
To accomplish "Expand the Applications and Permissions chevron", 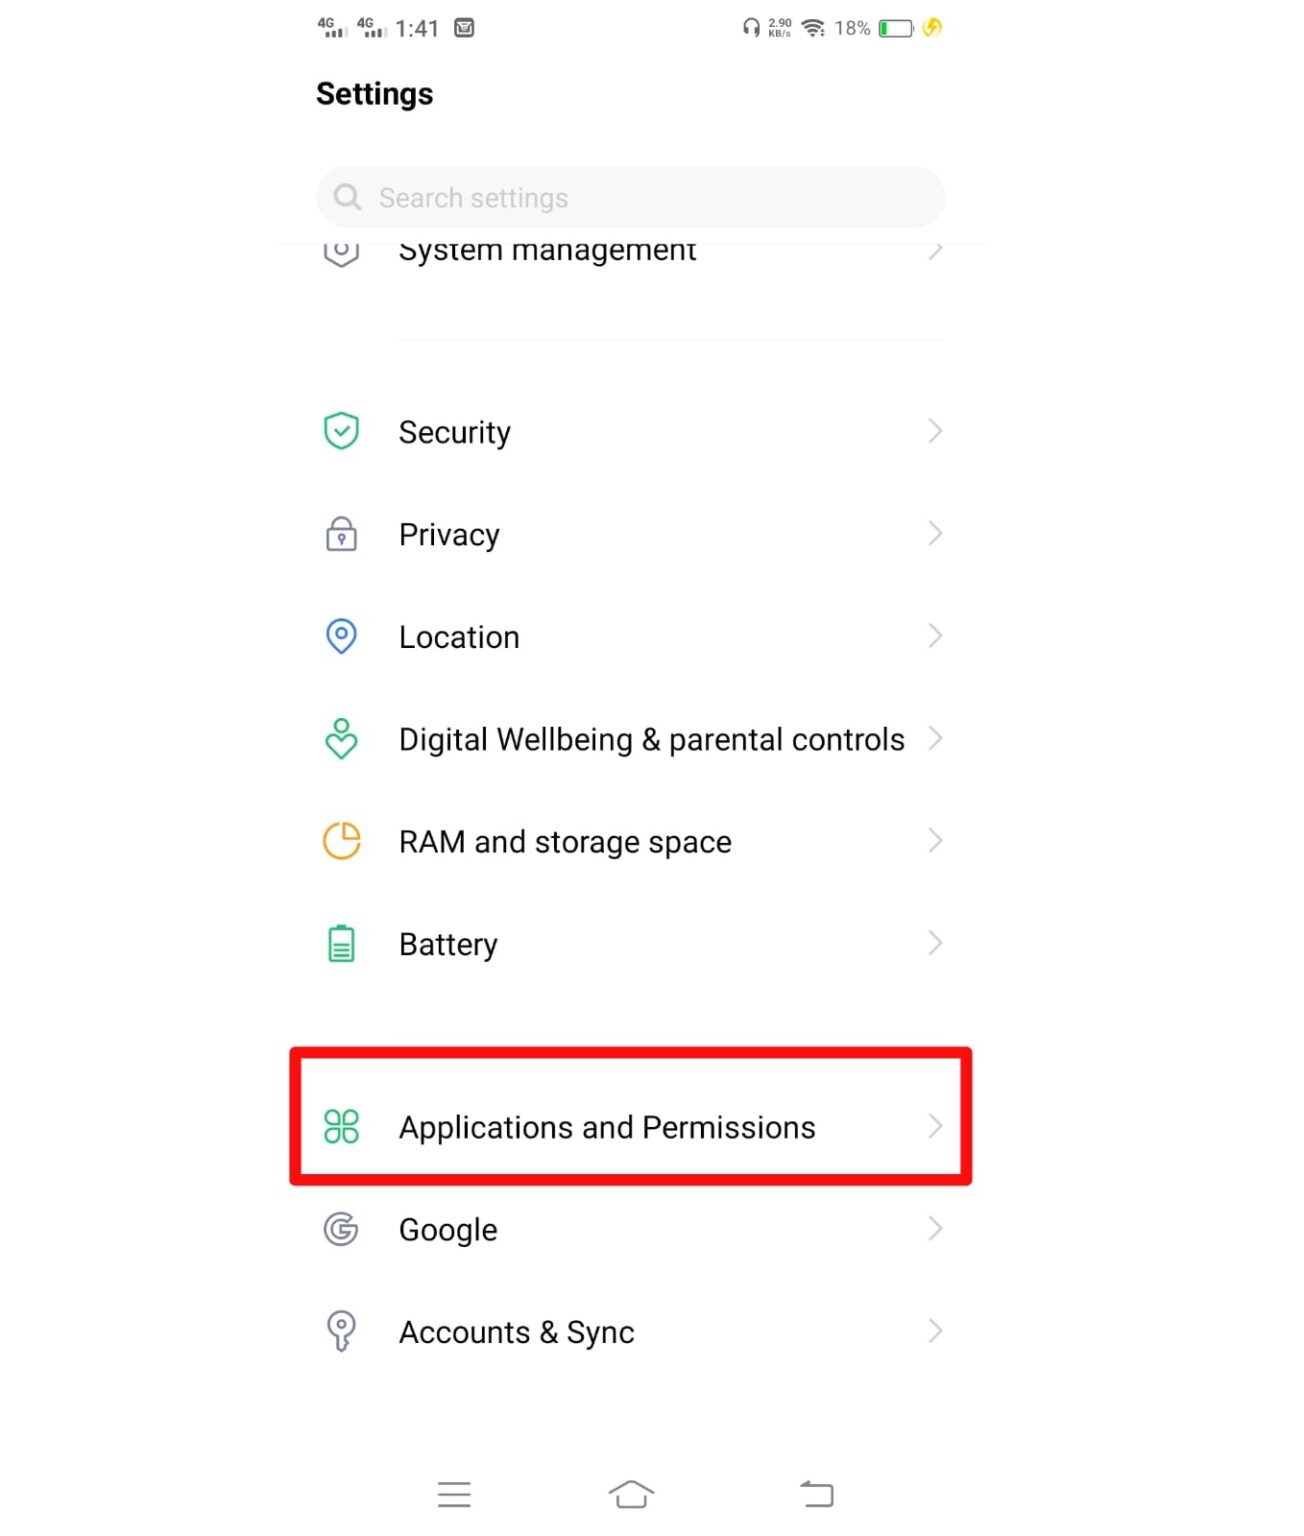I will click(935, 1127).
